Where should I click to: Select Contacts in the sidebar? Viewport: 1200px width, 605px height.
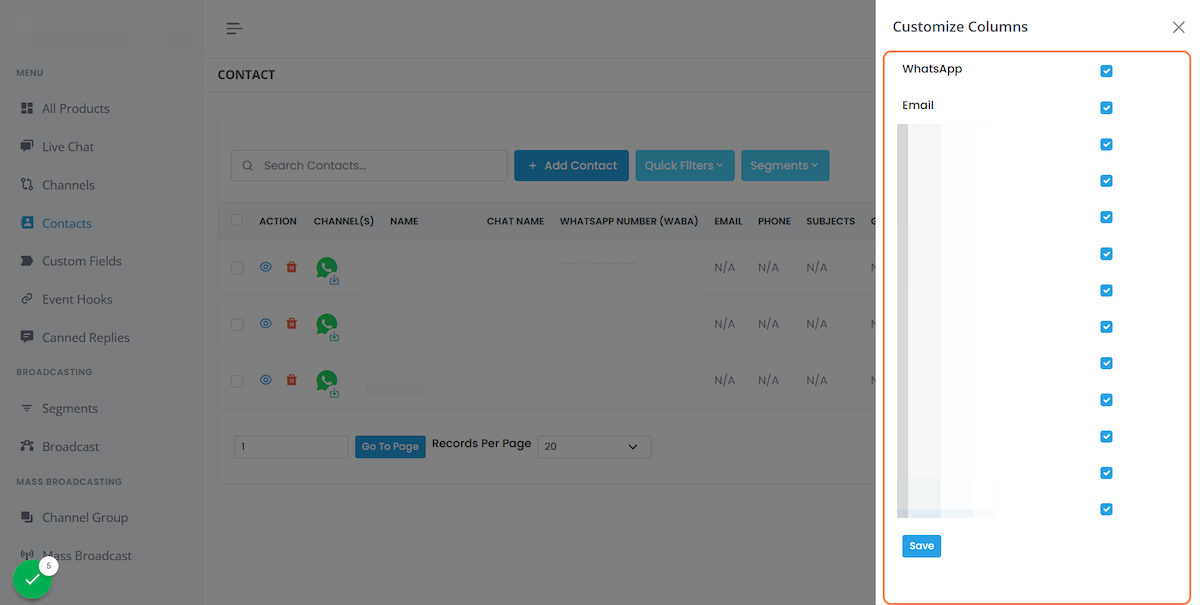click(x=67, y=223)
